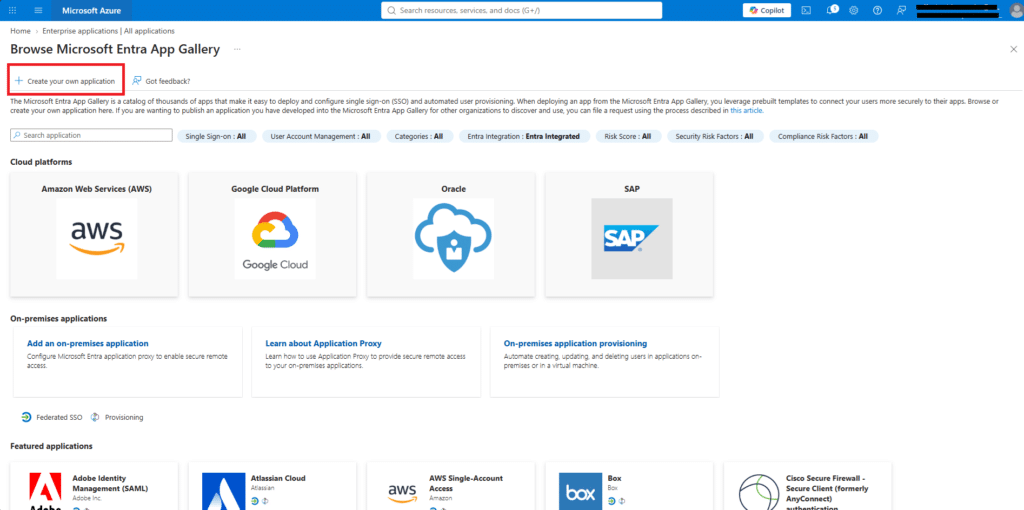The height and width of the screenshot is (510, 1024).
Task: Open User Account Management filter
Action: pyautogui.click(x=320, y=136)
